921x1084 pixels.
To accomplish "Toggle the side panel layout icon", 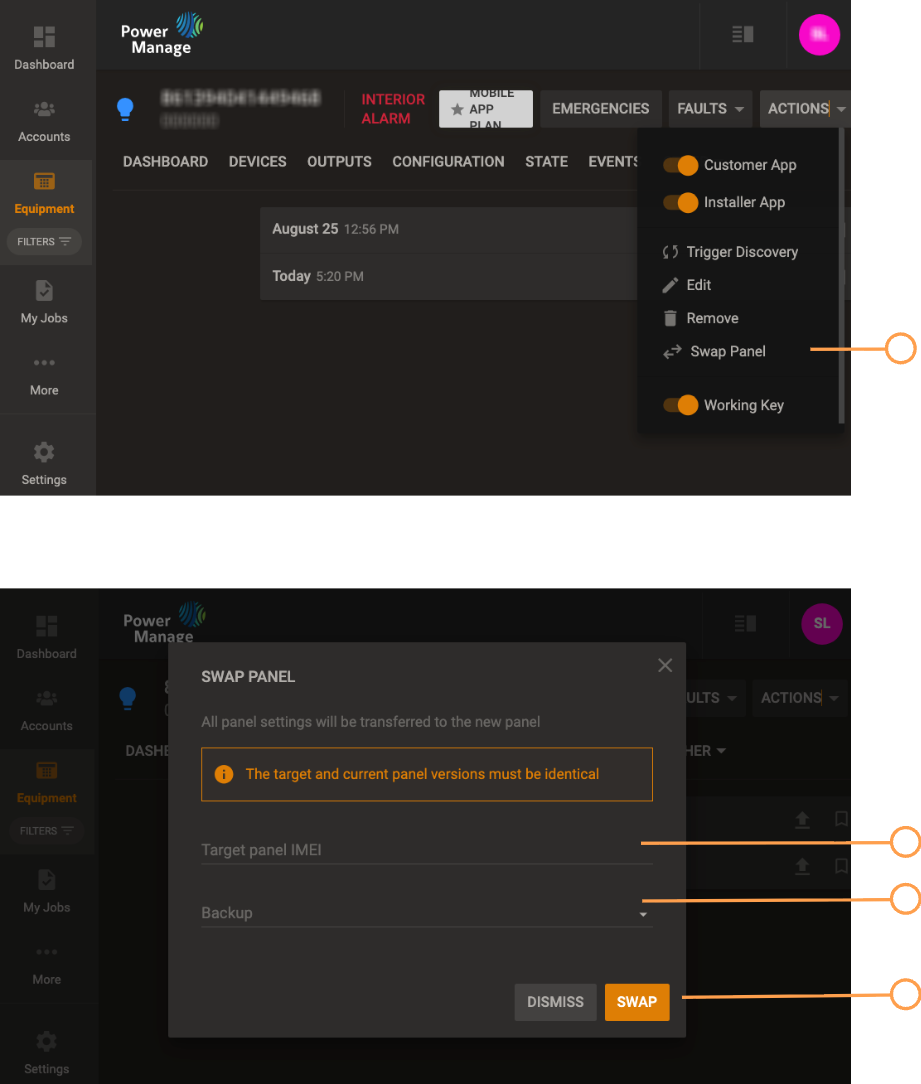I will [742, 34].
